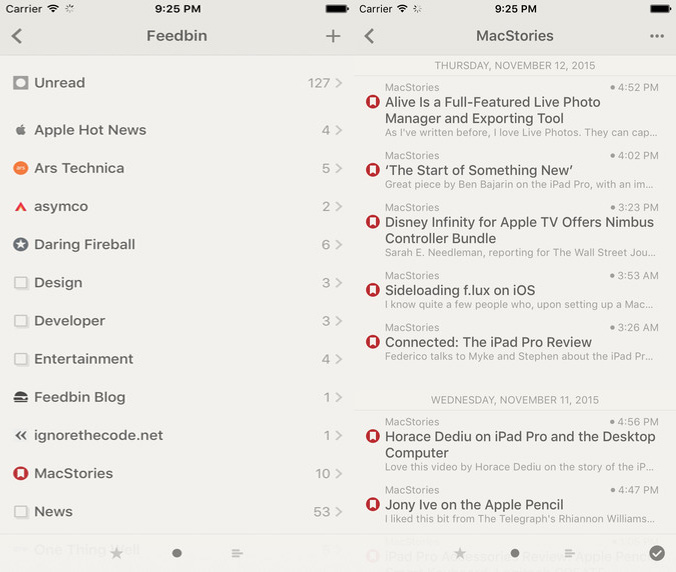Tap the 127 unread count
676x572 pixels.
[319, 83]
